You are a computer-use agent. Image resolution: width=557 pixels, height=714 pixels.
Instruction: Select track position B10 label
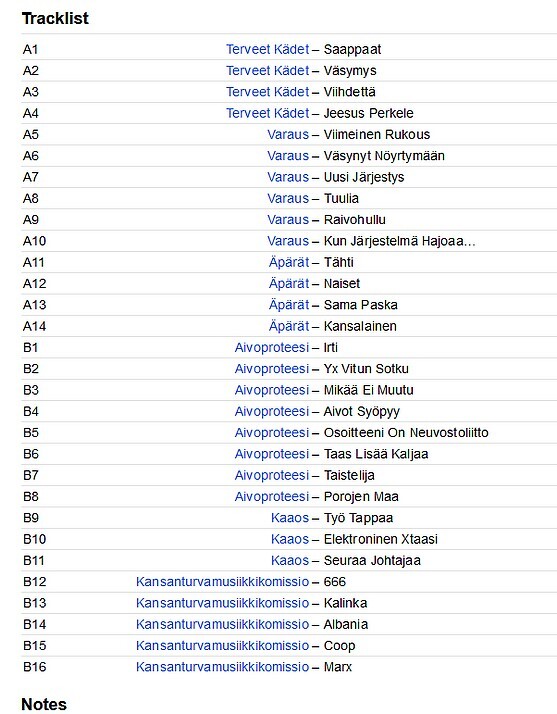(x=35, y=539)
